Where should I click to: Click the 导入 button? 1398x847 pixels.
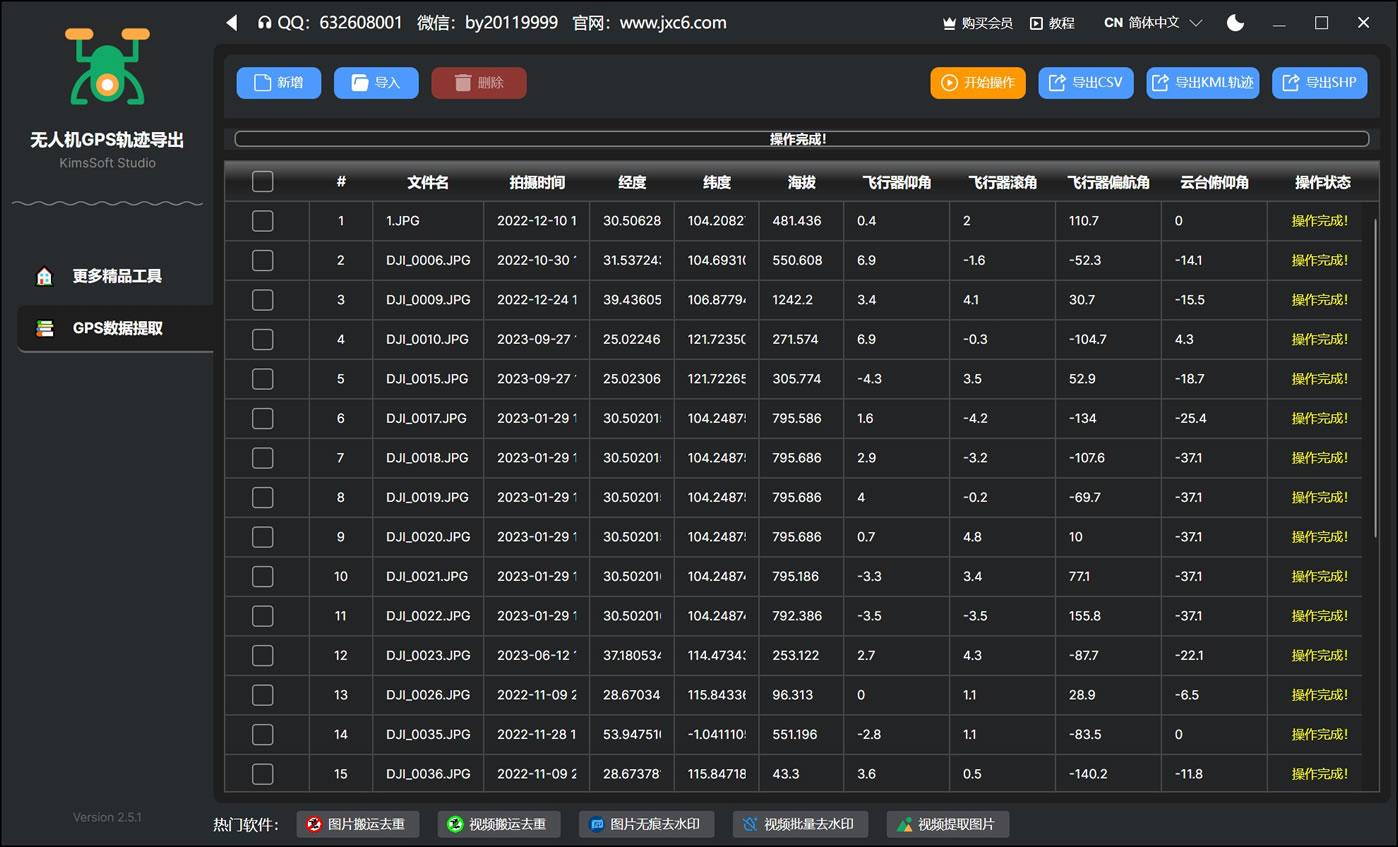click(376, 83)
